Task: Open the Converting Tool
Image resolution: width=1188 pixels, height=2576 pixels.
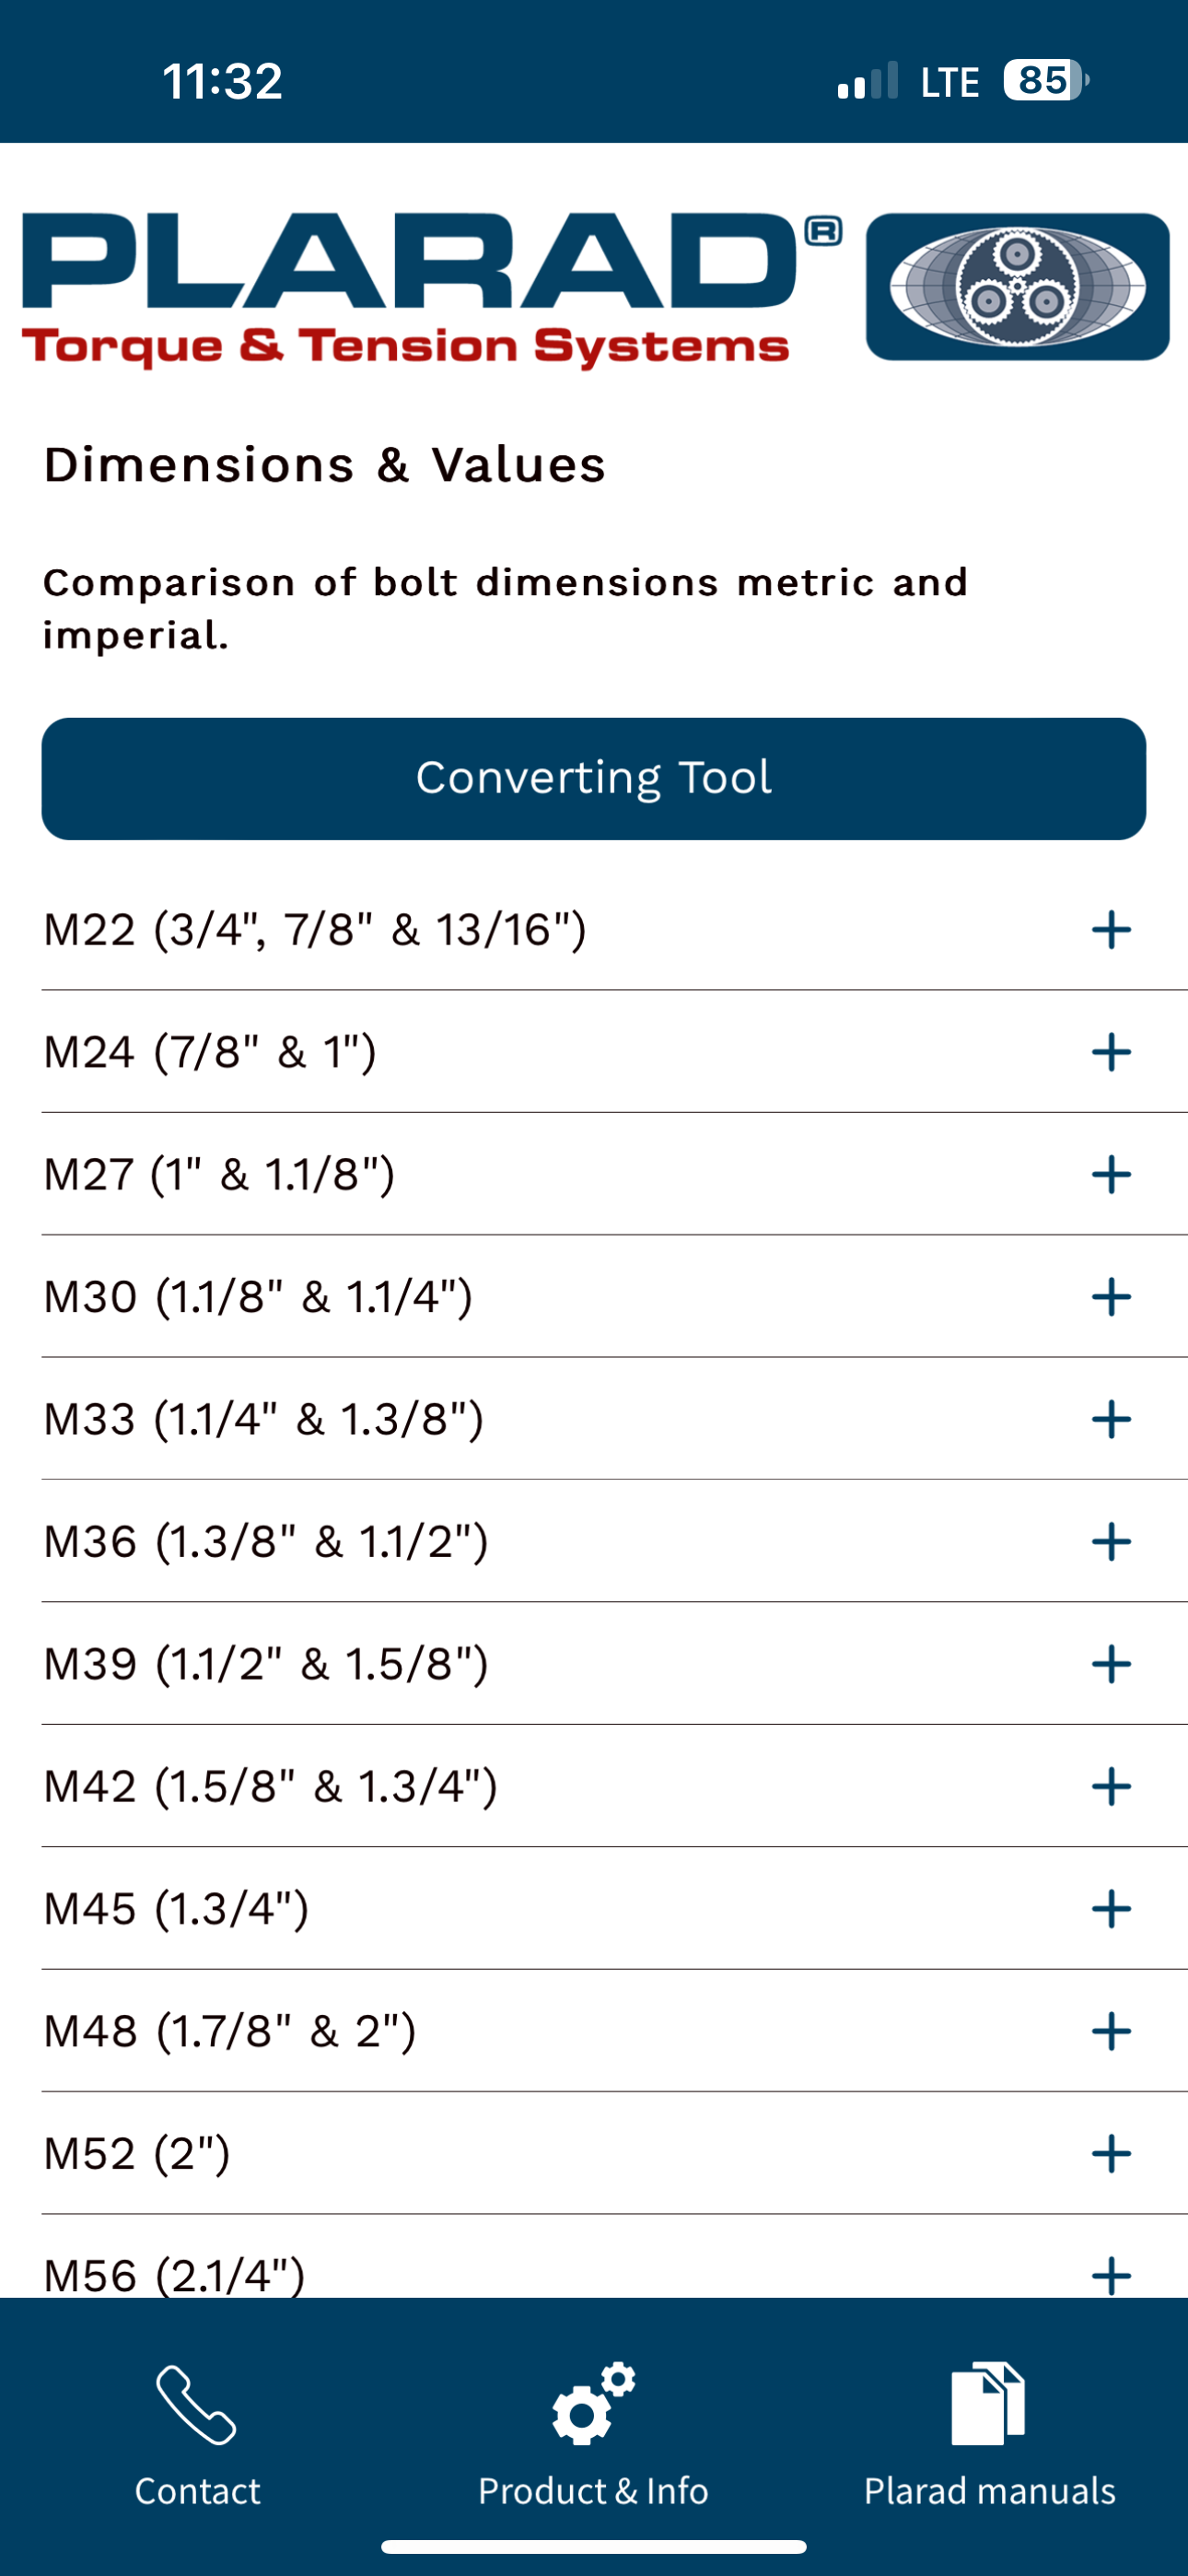Action: 594,778
